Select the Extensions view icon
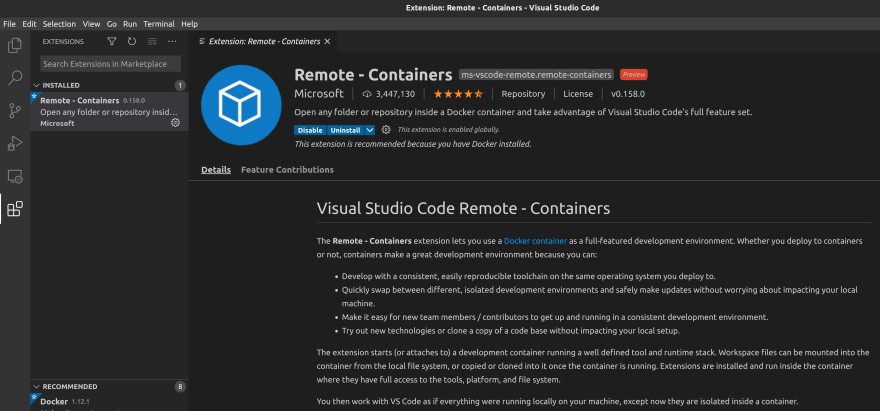Viewport: 880px width, 411px height. (15, 209)
